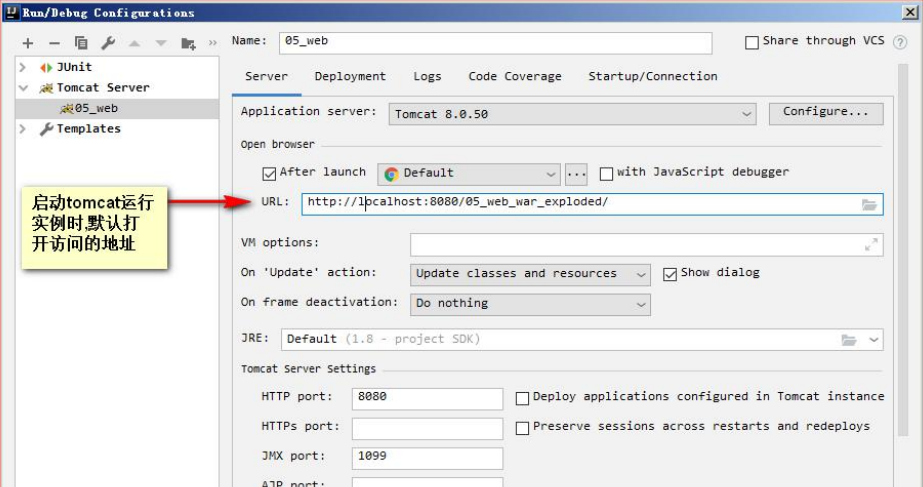The width and height of the screenshot is (923, 487).
Task: Switch to Startup/Connection tab
Action: 653,77
